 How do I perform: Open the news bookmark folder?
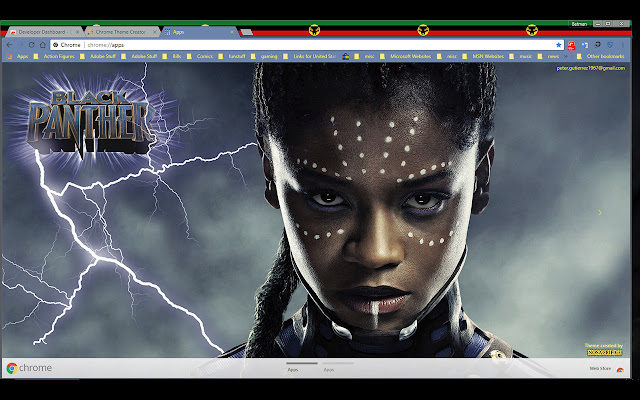click(x=549, y=56)
